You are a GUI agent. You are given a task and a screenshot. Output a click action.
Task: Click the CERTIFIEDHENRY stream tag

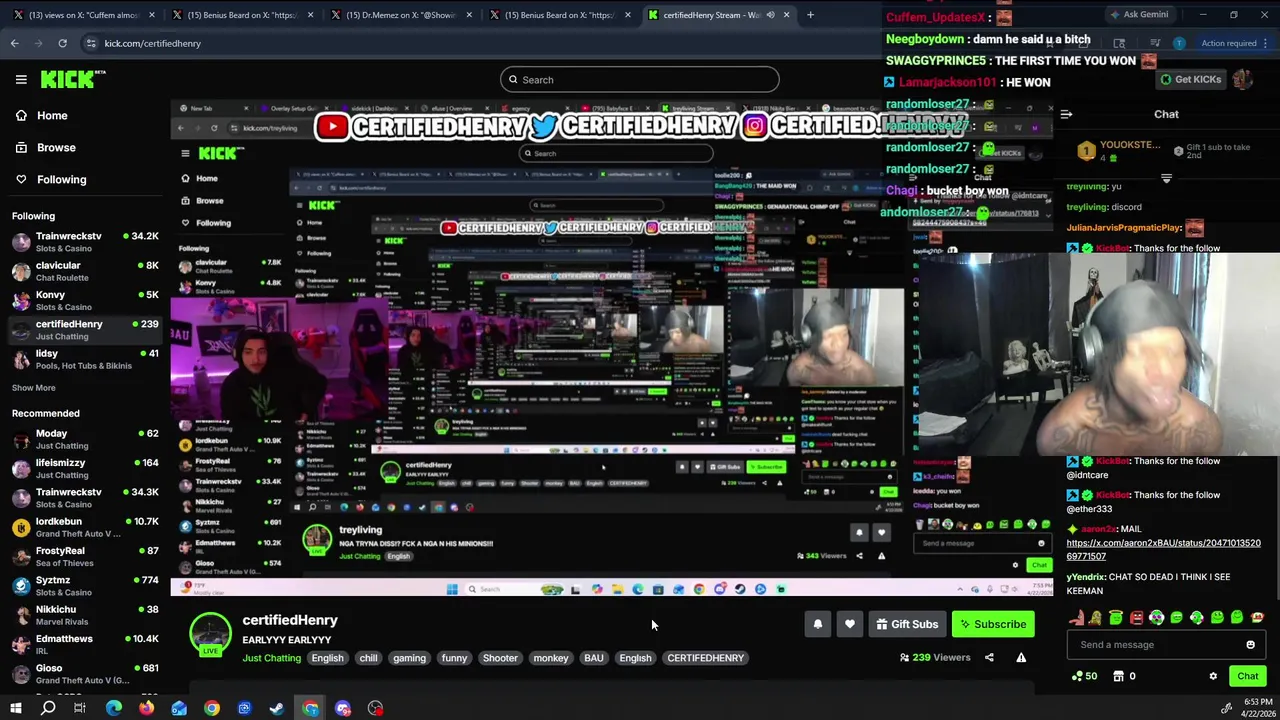(x=705, y=658)
